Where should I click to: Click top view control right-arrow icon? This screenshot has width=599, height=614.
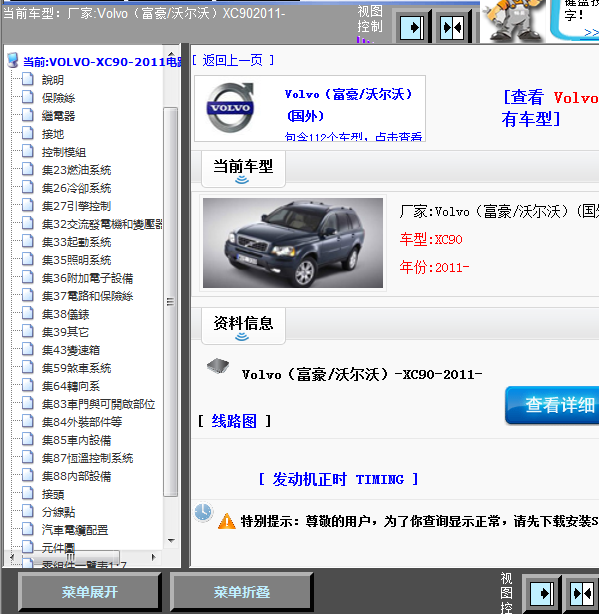point(412,27)
